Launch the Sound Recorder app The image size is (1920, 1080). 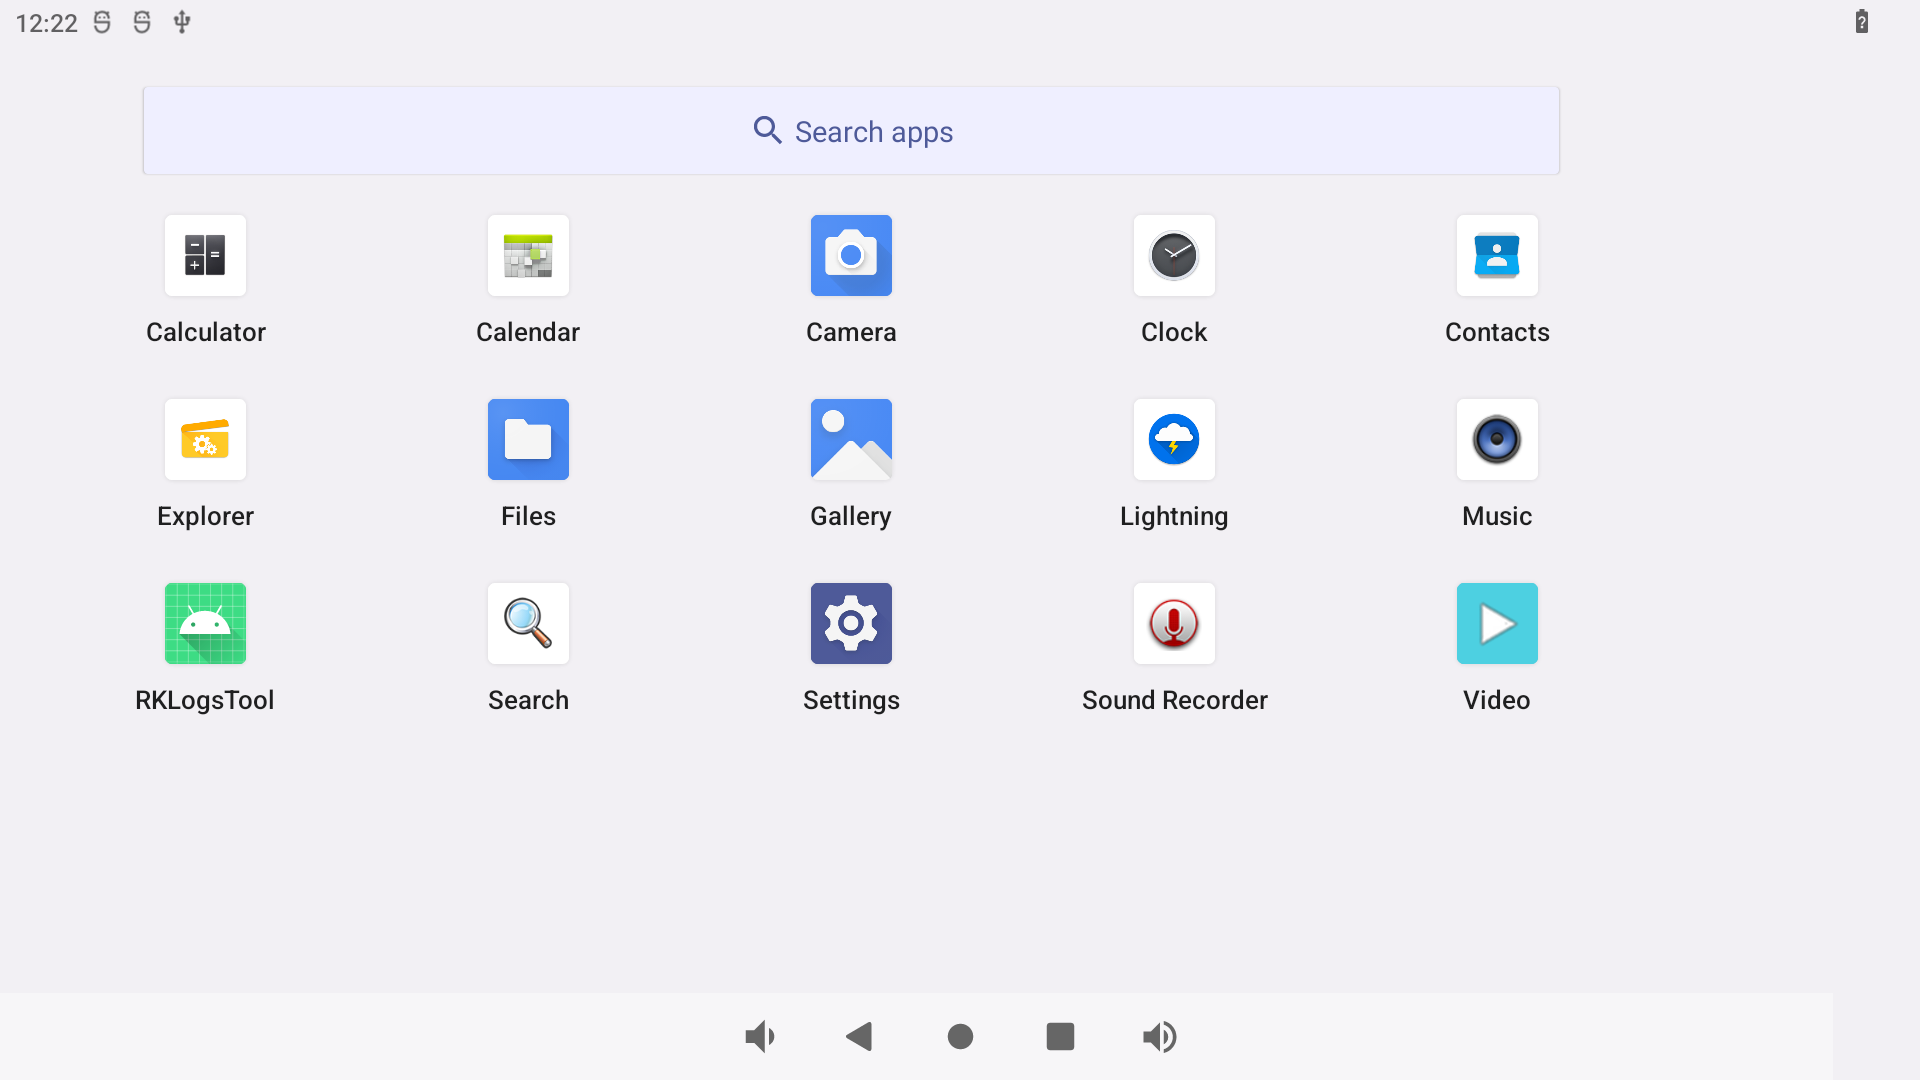1174,623
